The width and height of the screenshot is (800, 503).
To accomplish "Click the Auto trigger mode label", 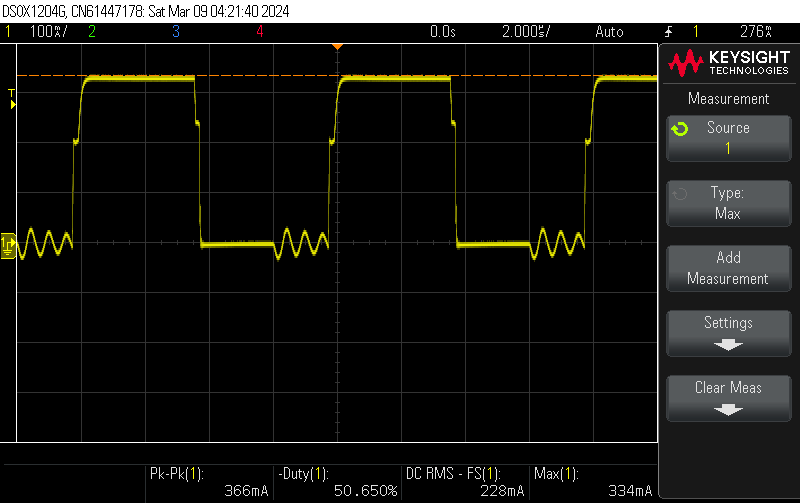I will (x=609, y=32).
